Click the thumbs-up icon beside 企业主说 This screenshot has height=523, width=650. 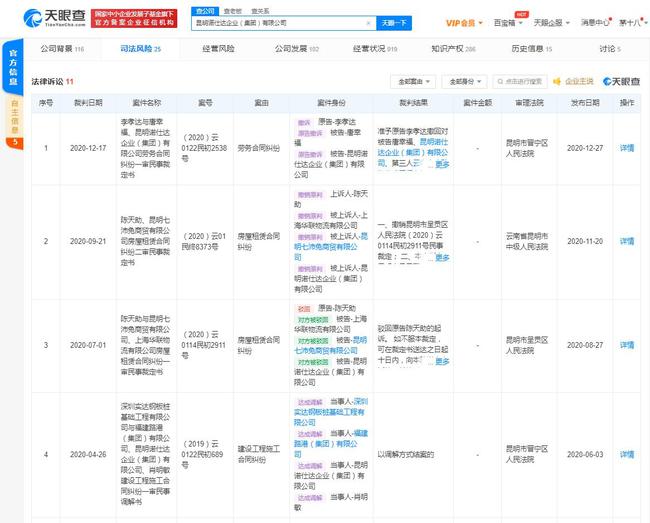pyautogui.click(x=557, y=82)
